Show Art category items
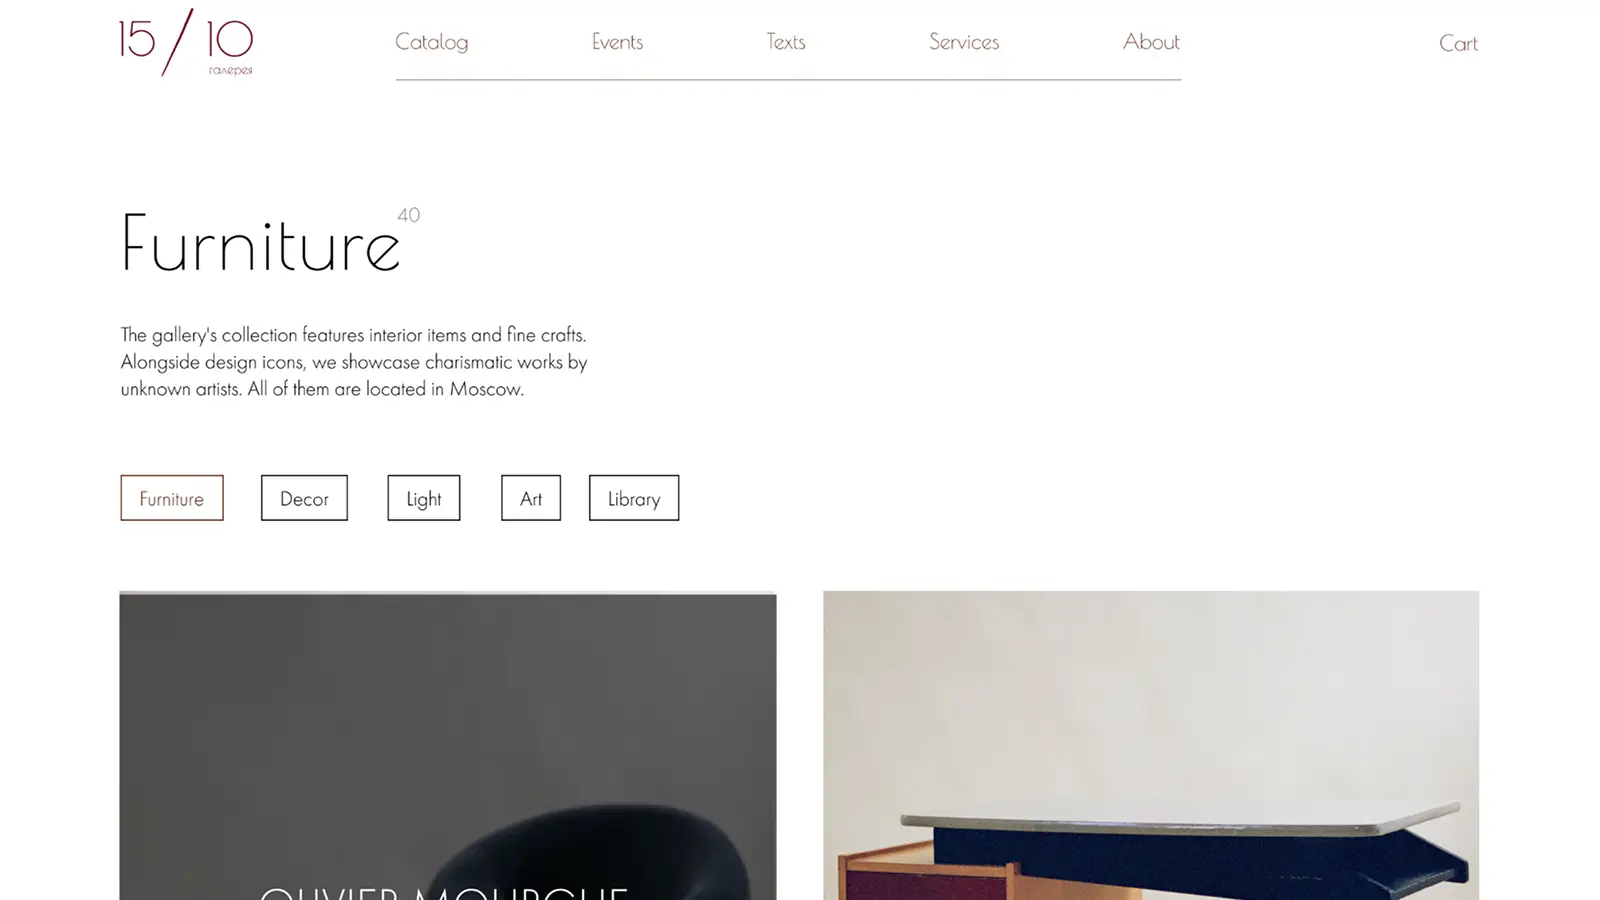This screenshot has width=1600, height=900. click(x=531, y=498)
